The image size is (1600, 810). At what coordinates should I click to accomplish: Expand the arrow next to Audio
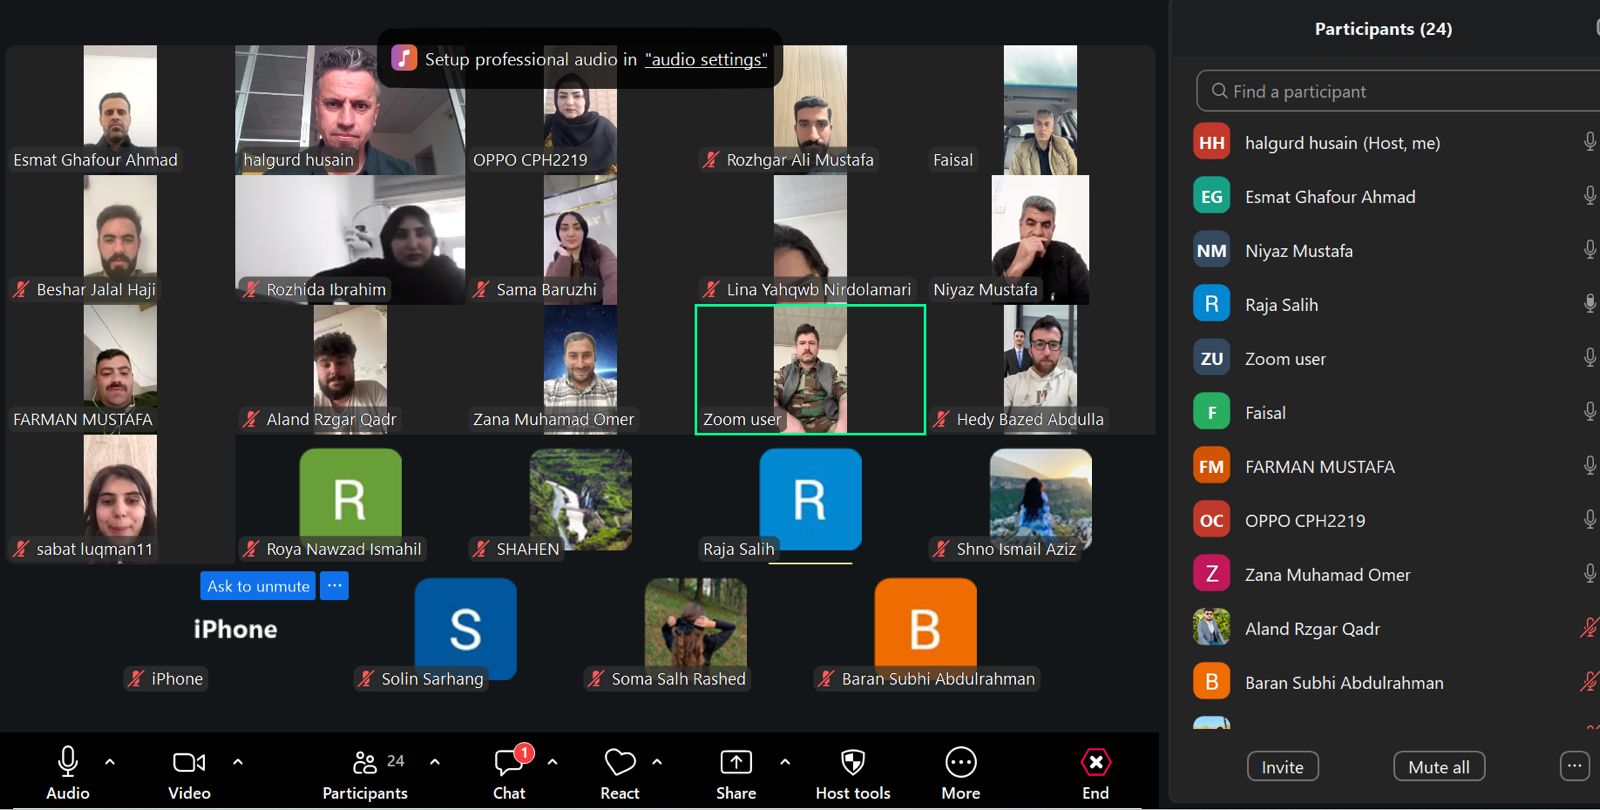pyautogui.click(x=110, y=762)
